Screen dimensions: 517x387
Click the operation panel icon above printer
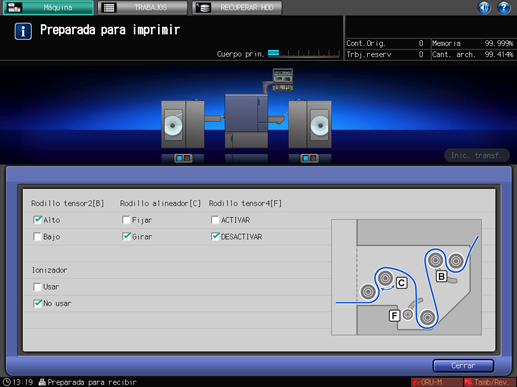[283, 79]
